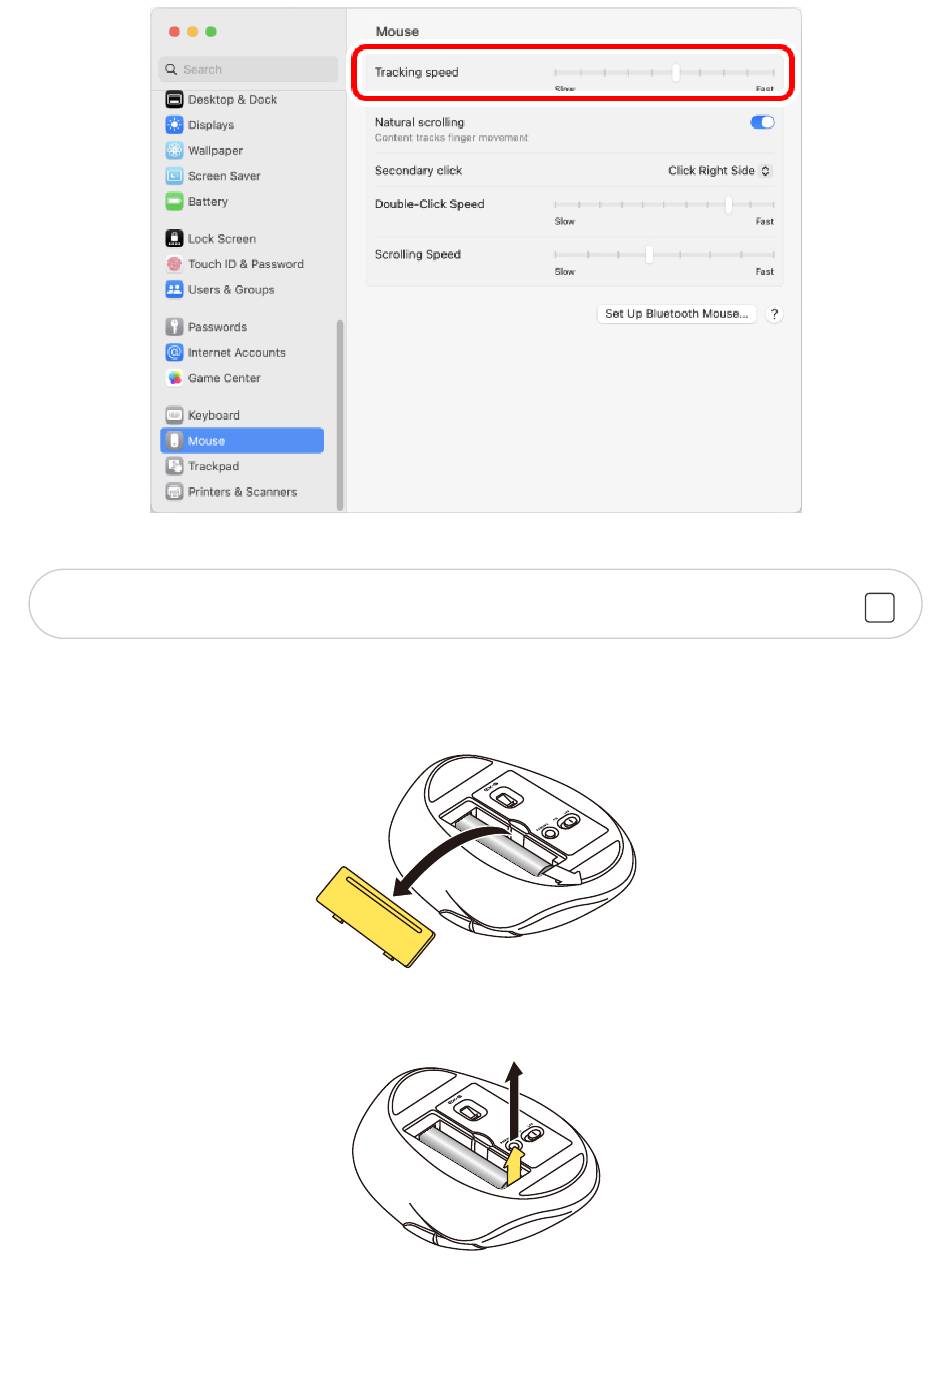Open the Printers & Scanners icon
This screenshot has width=950, height=1379.
point(174,492)
